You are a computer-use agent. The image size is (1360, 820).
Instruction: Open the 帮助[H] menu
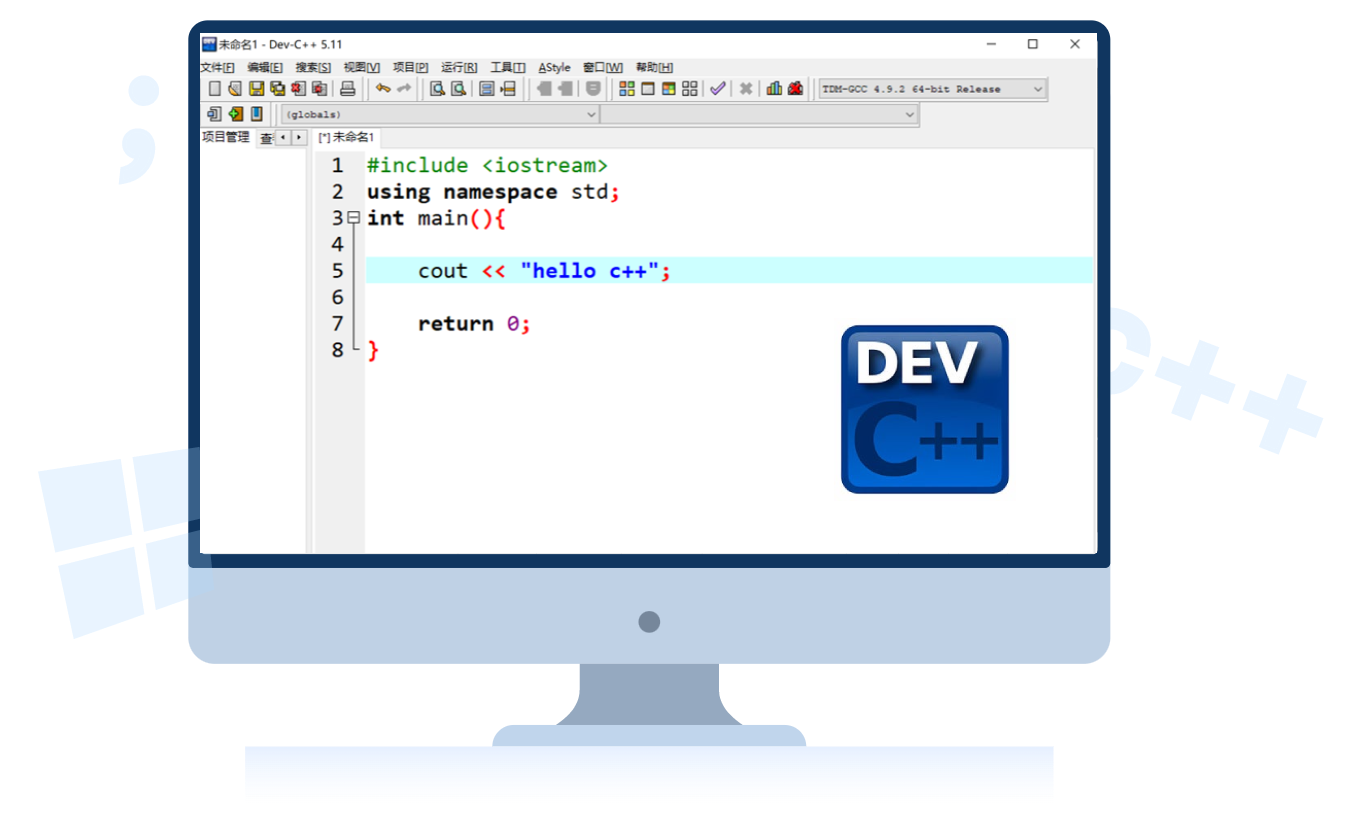click(x=654, y=68)
